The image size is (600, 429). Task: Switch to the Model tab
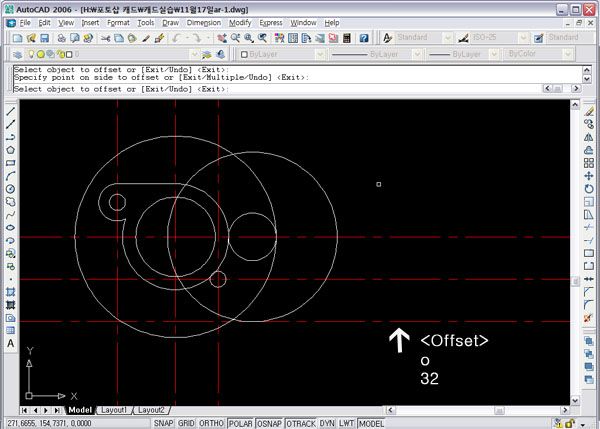pyautogui.click(x=80, y=410)
